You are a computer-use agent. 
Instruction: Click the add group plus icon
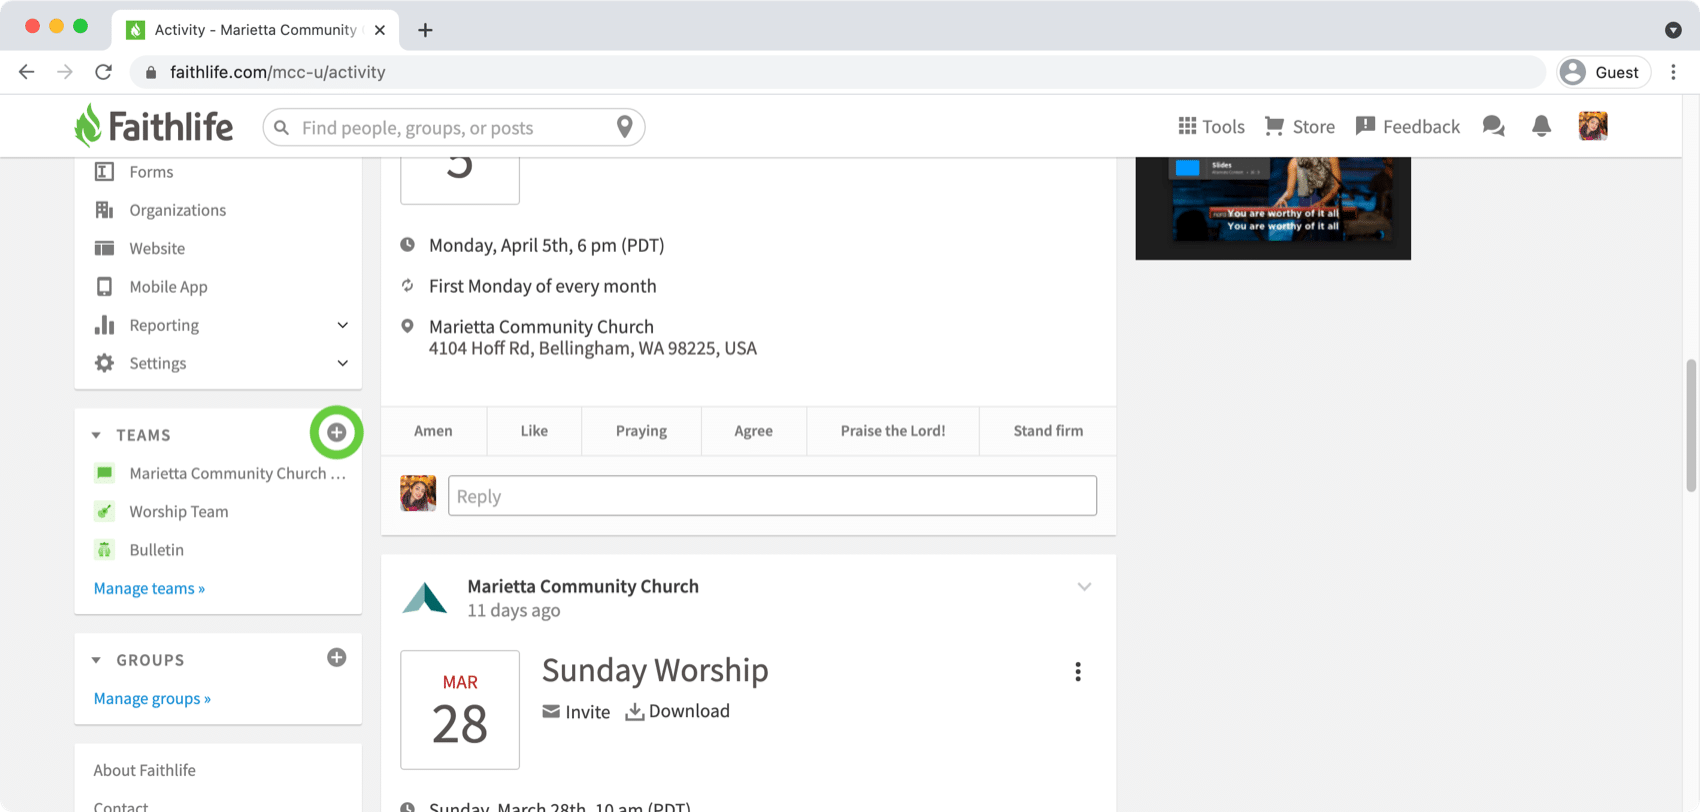click(x=337, y=658)
